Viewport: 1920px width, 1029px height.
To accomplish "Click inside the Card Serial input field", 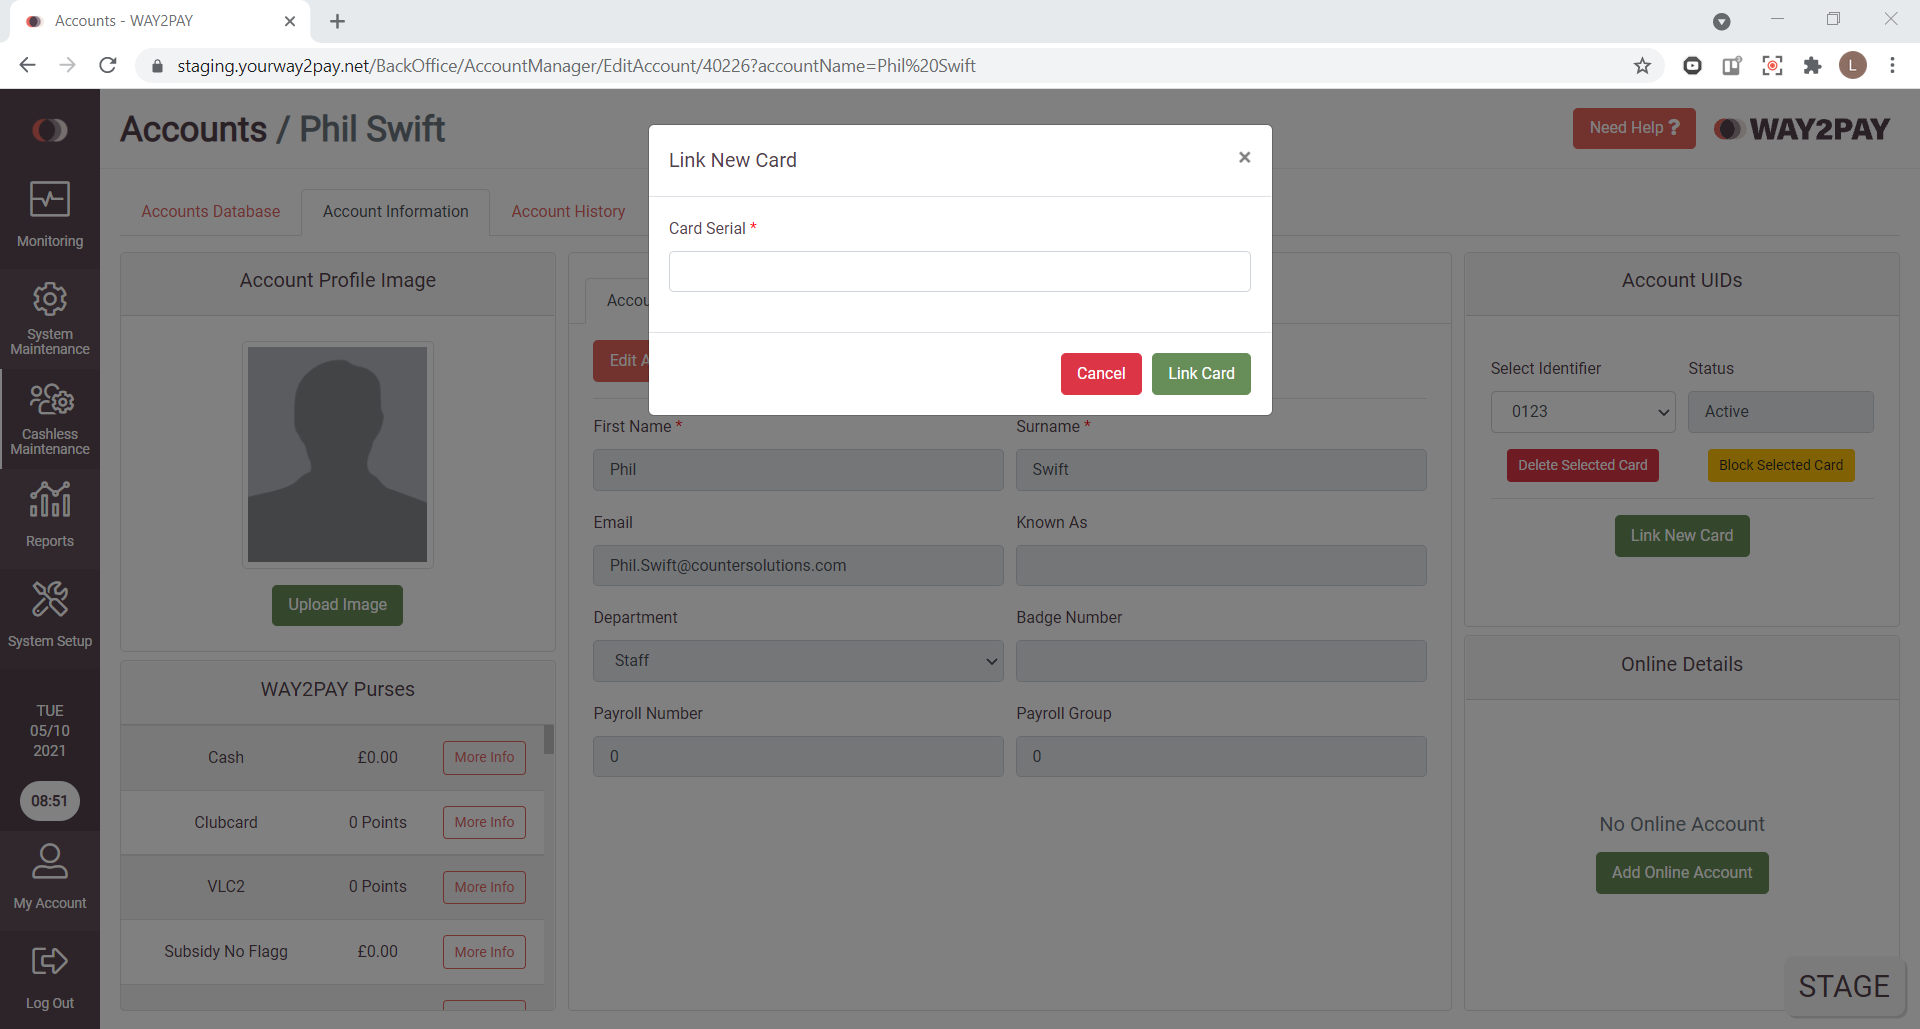I will coord(959,271).
